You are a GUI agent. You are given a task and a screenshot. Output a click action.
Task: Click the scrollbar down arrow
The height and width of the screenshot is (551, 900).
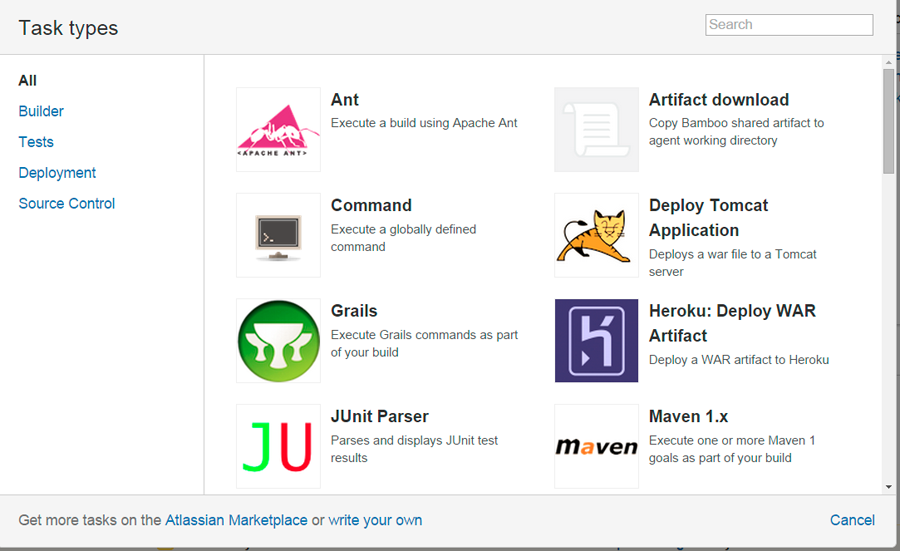click(x=889, y=487)
